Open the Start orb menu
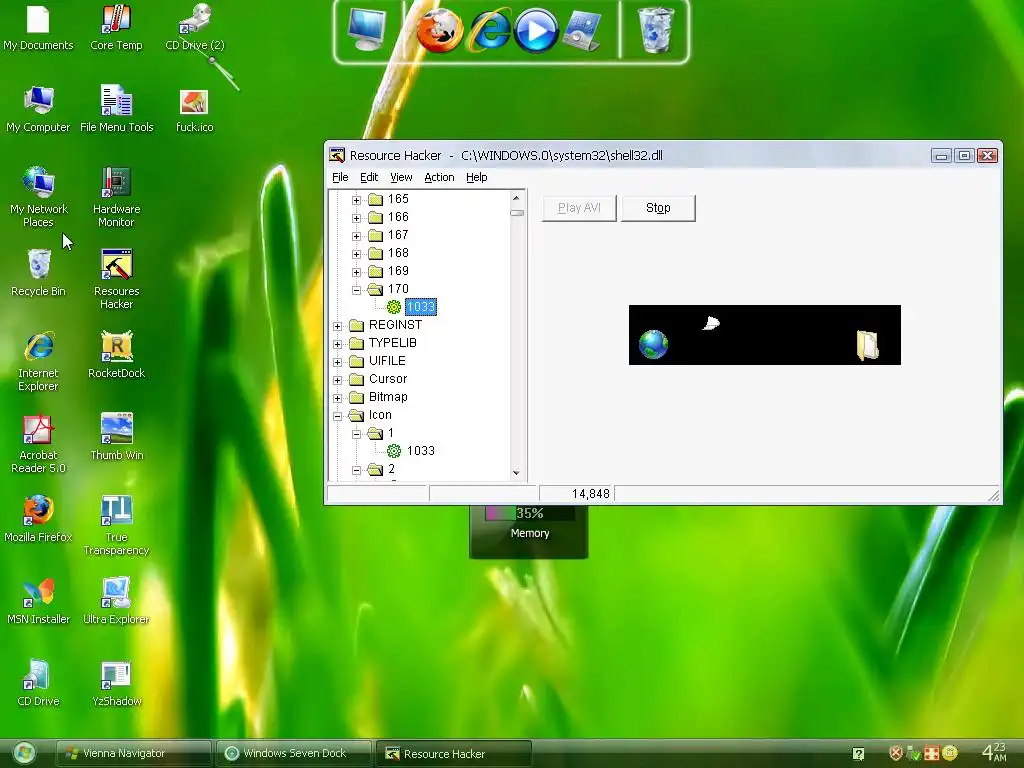Screen dimensions: 1024x768 point(24,753)
